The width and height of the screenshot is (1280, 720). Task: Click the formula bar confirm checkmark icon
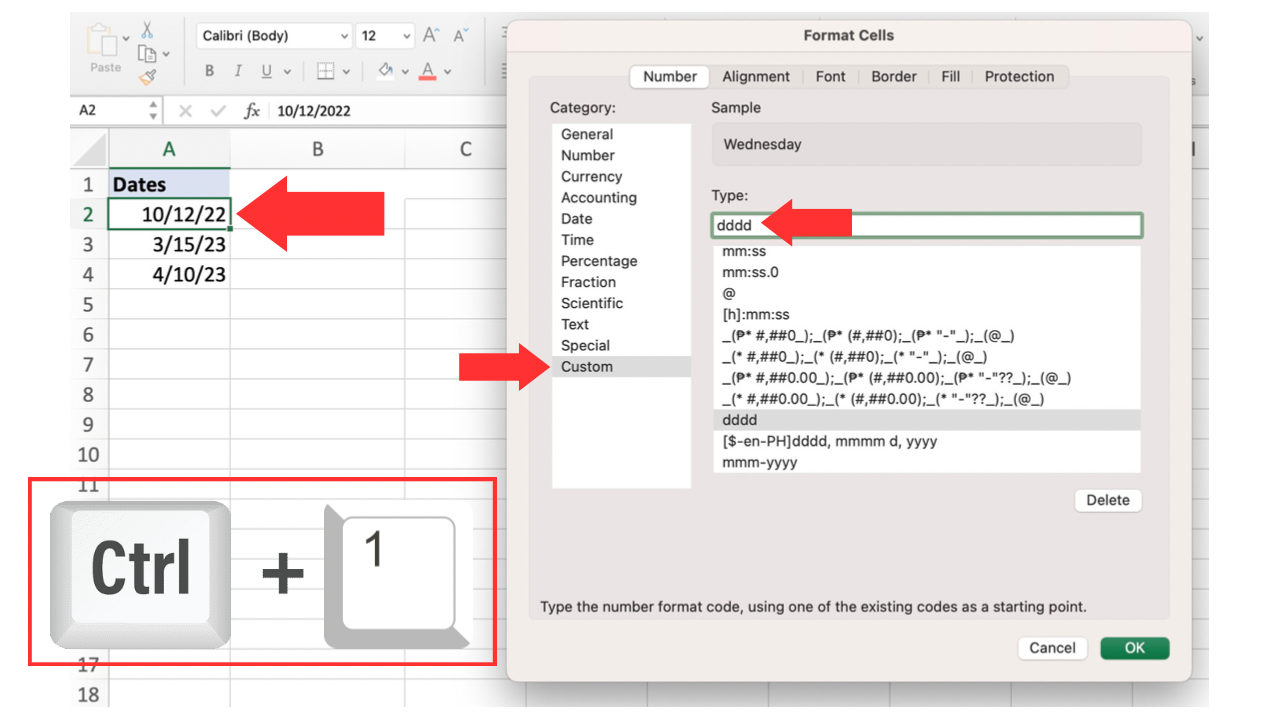click(218, 111)
